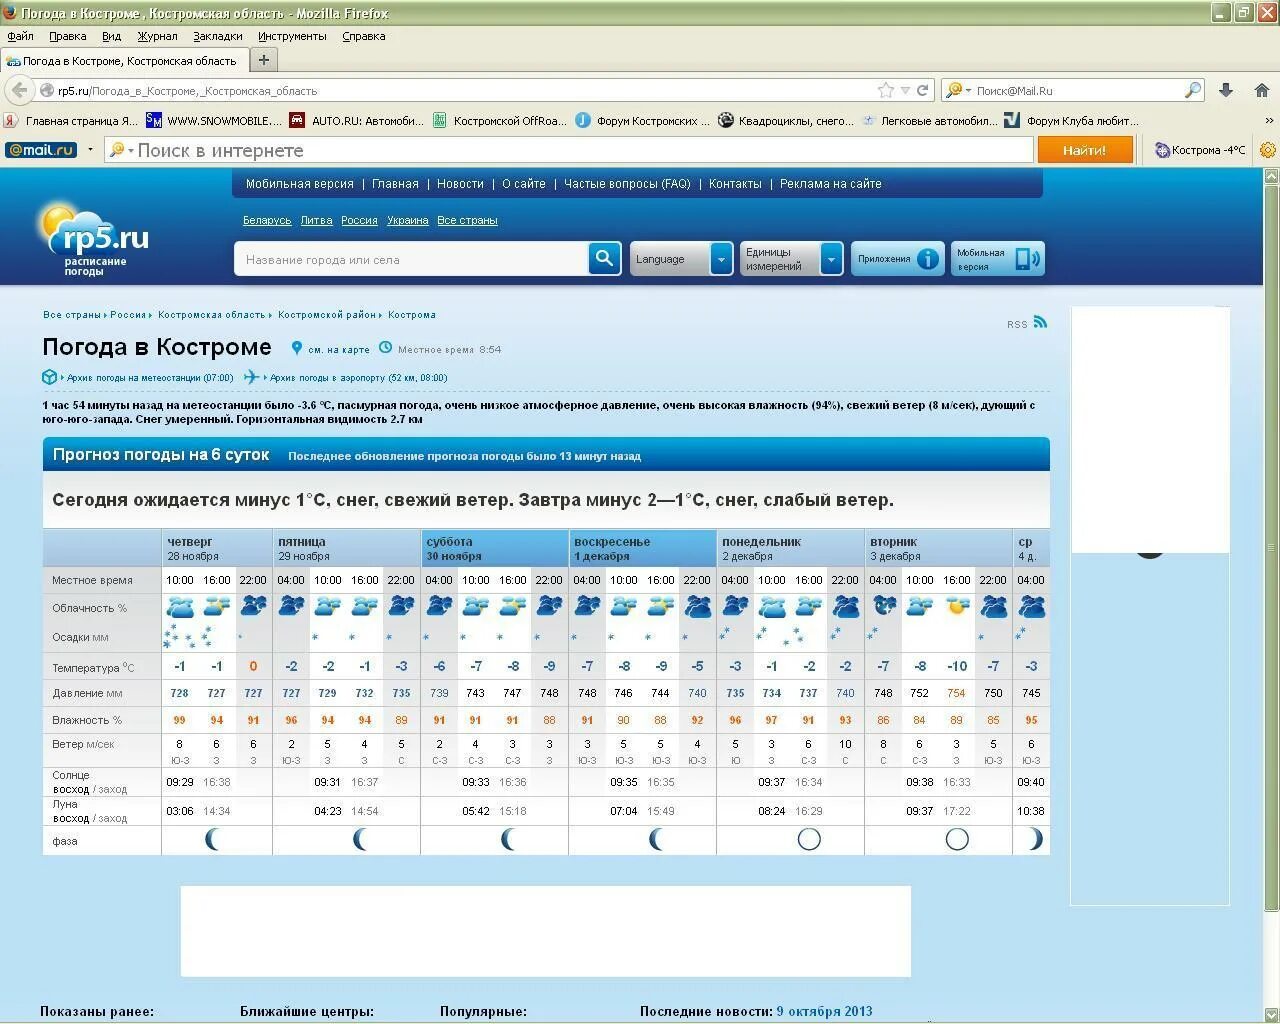Open the Журнал menu
This screenshot has height=1024, width=1280.
pos(157,36)
